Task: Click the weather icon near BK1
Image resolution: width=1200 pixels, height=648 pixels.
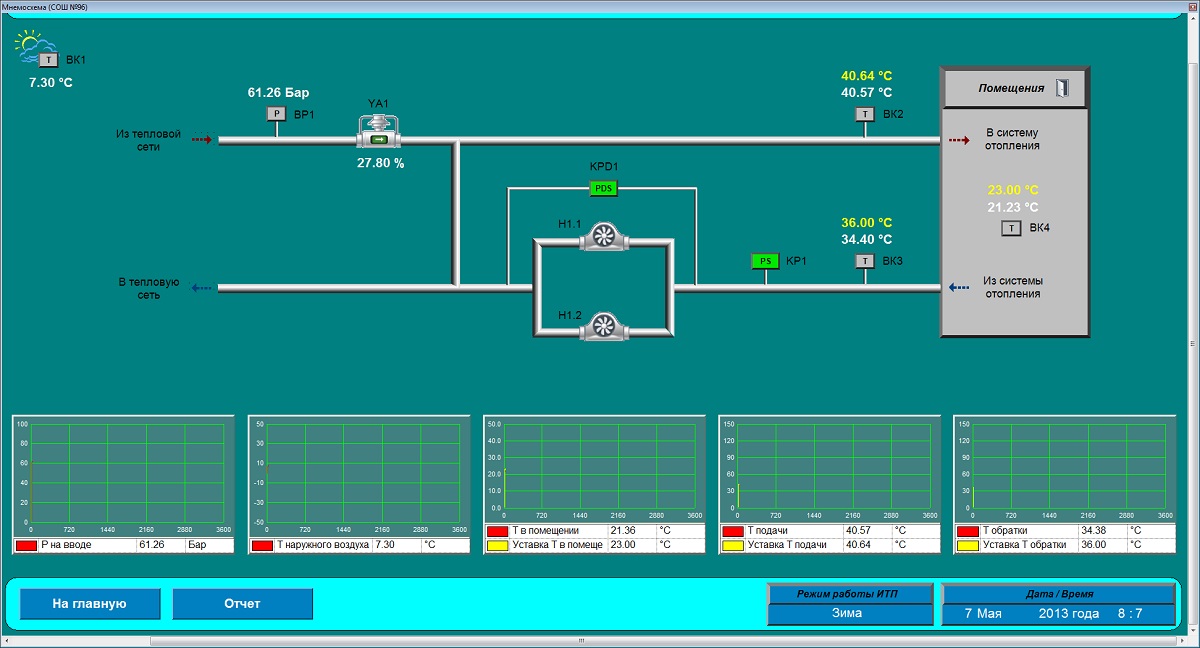Action: pyautogui.click(x=30, y=42)
